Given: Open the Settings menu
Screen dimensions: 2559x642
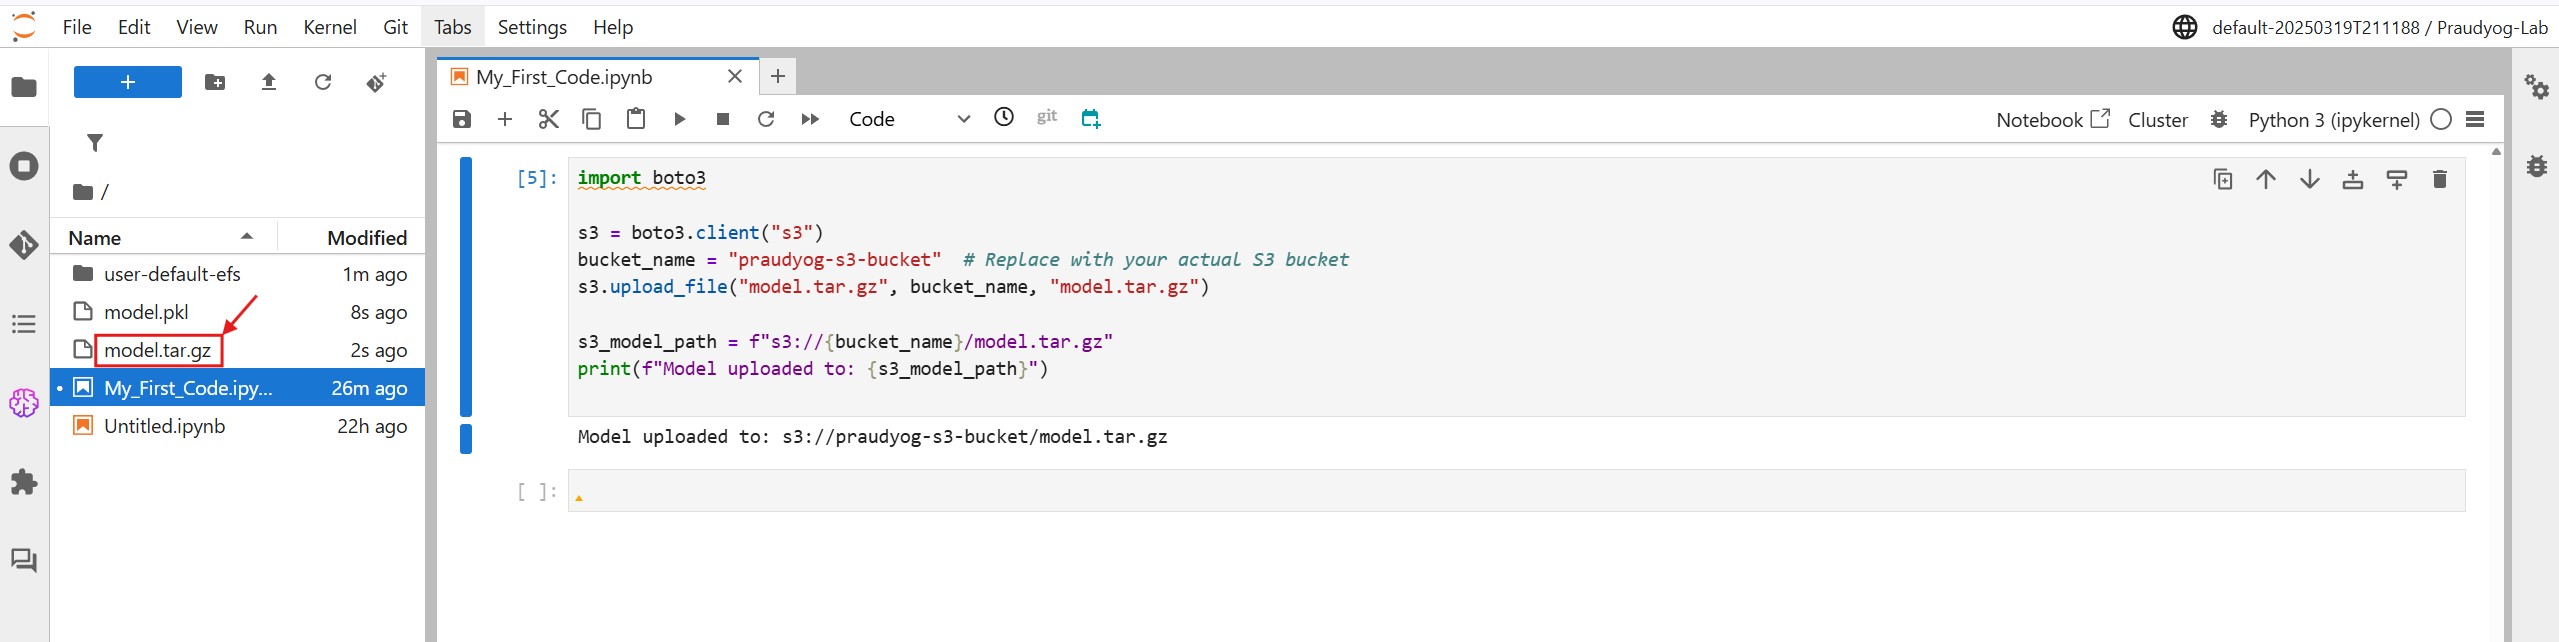Looking at the screenshot, I should [x=532, y=27].
